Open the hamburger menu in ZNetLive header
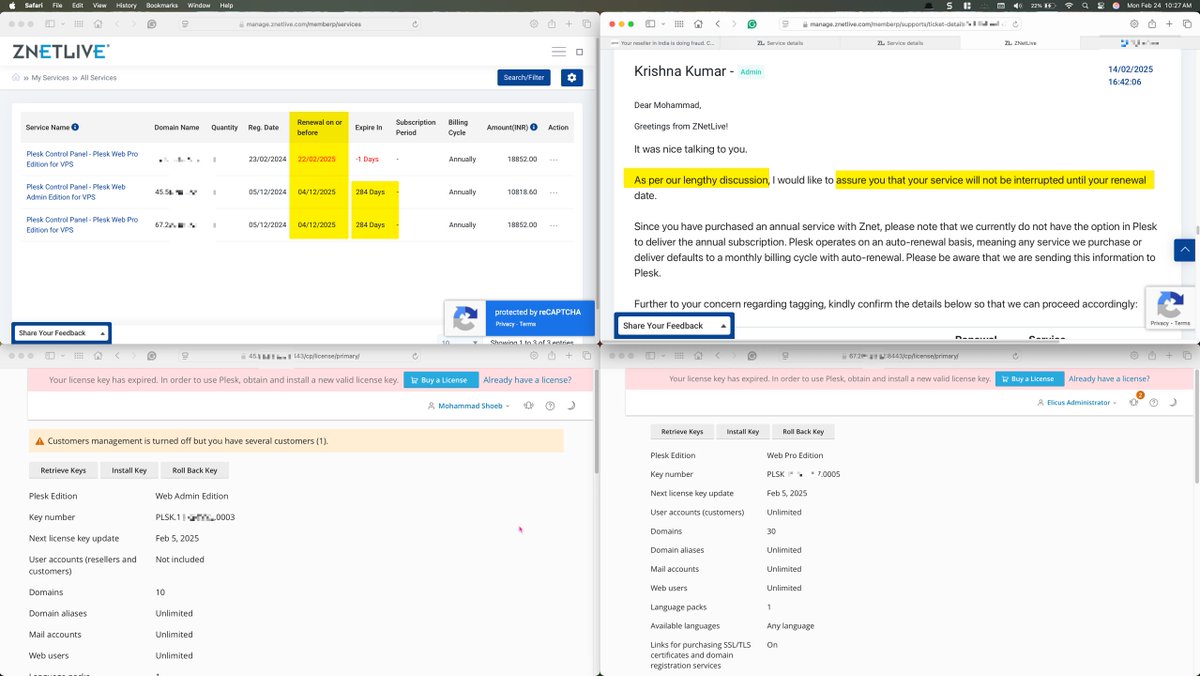Viewport: 1200px width, 676px height. click(559, 51)
